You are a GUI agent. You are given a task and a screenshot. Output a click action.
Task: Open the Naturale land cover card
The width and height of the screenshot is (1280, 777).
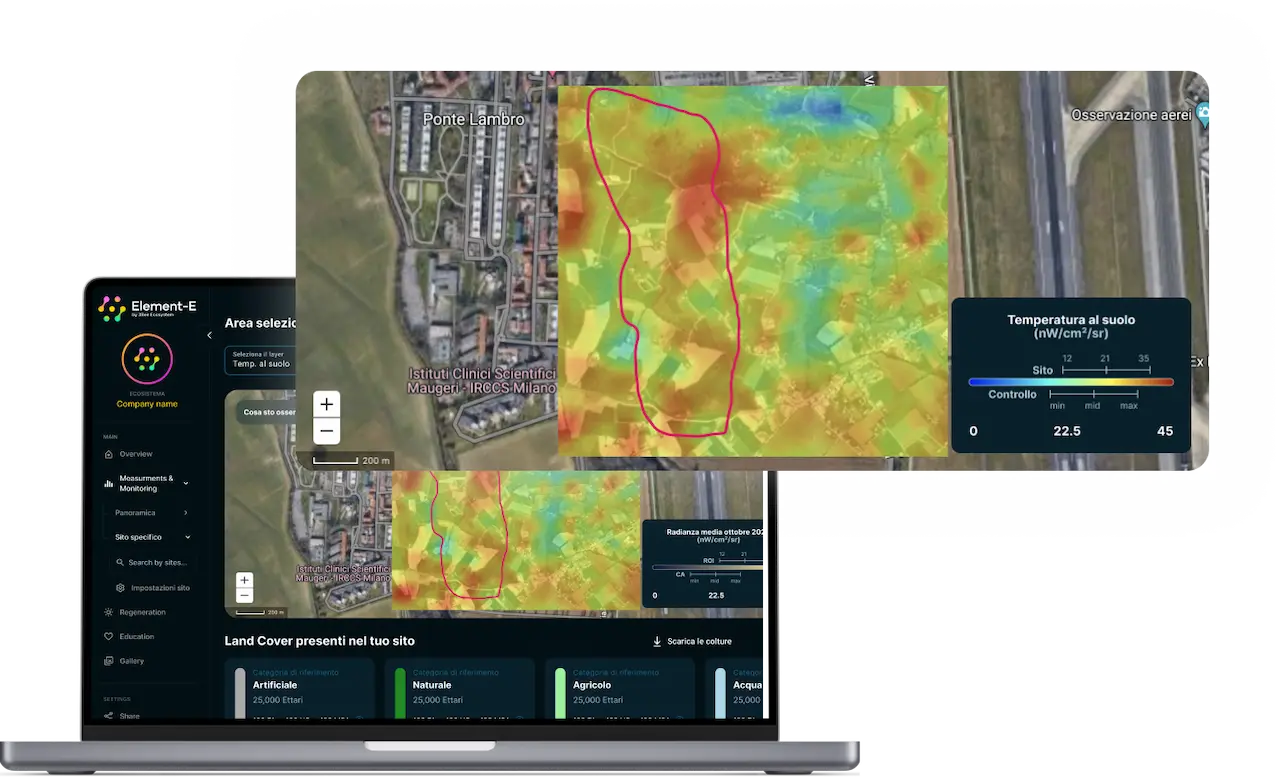tap(460, 688)
